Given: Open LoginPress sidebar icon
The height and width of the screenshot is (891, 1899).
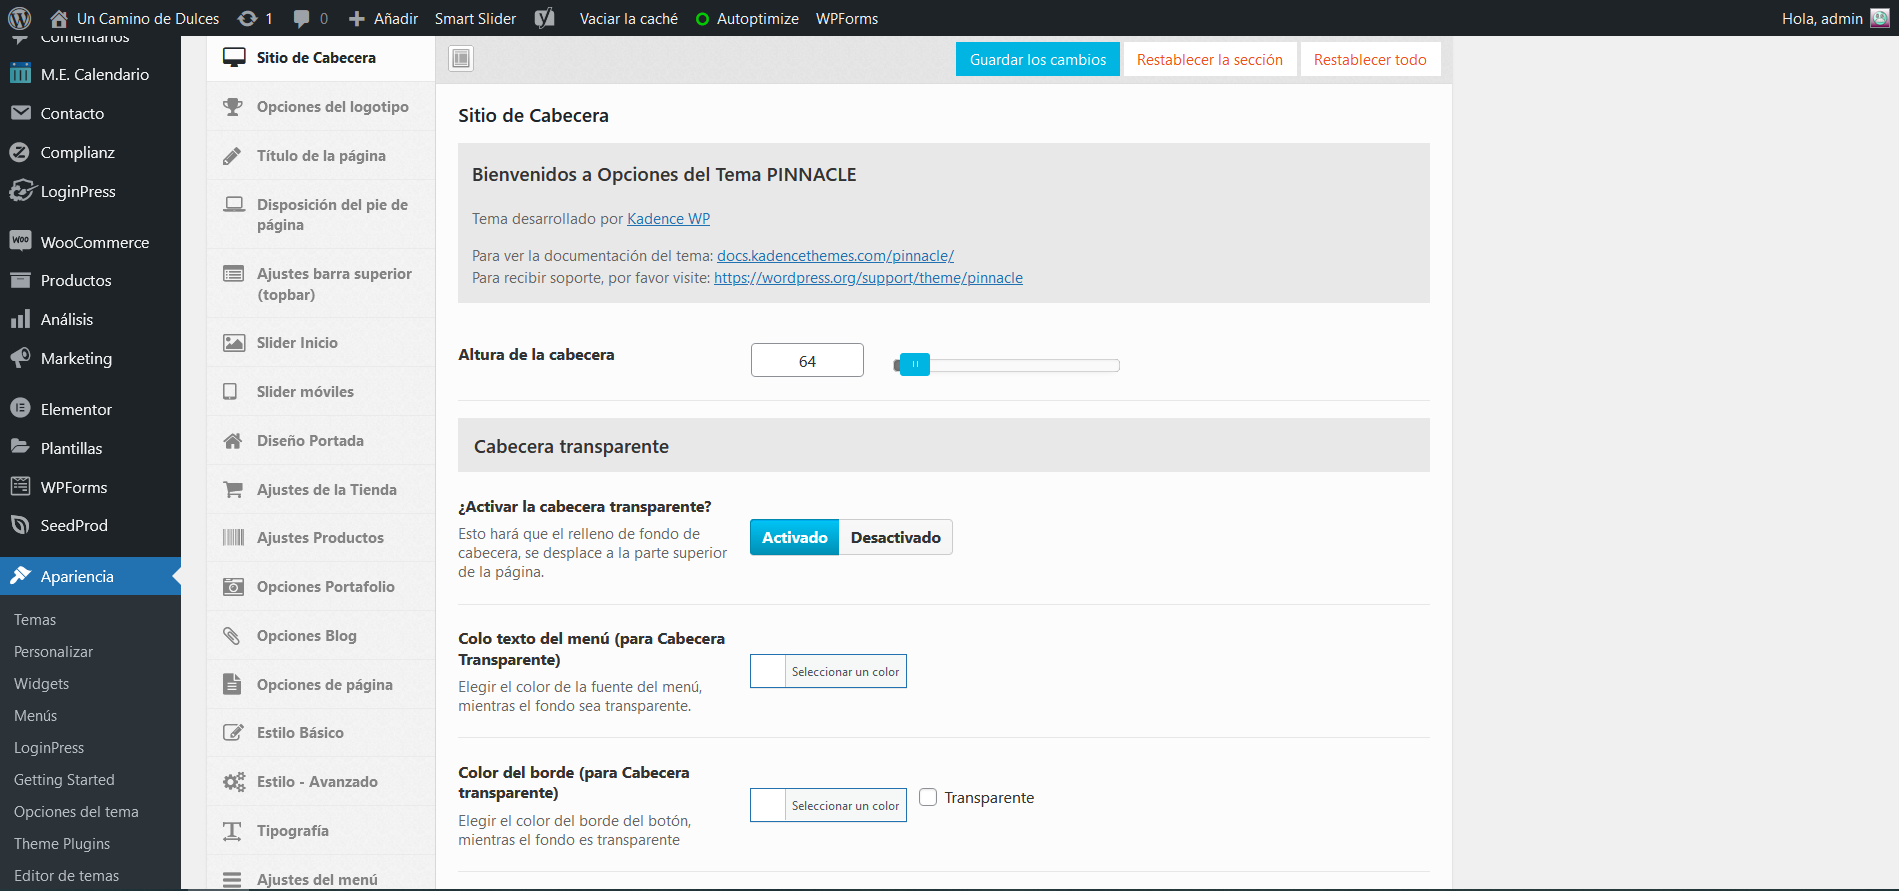Looking at the screenshot, I should pyautogui.click(x=21, y=190).
